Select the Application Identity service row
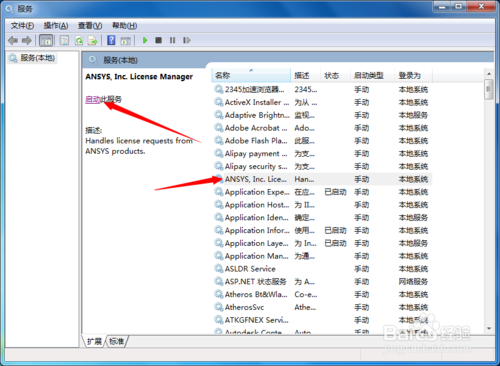500x366 pixels. click(322, 218)
